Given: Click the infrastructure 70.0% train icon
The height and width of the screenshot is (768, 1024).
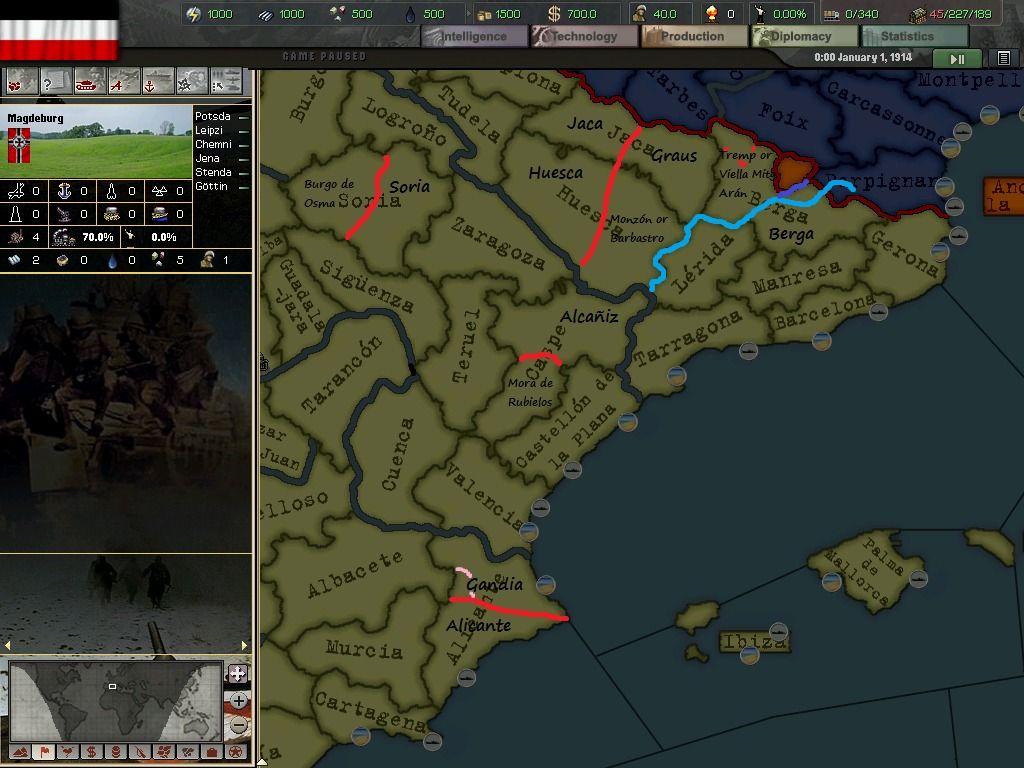Looking at the screenshot, I should tap(64, 237).
